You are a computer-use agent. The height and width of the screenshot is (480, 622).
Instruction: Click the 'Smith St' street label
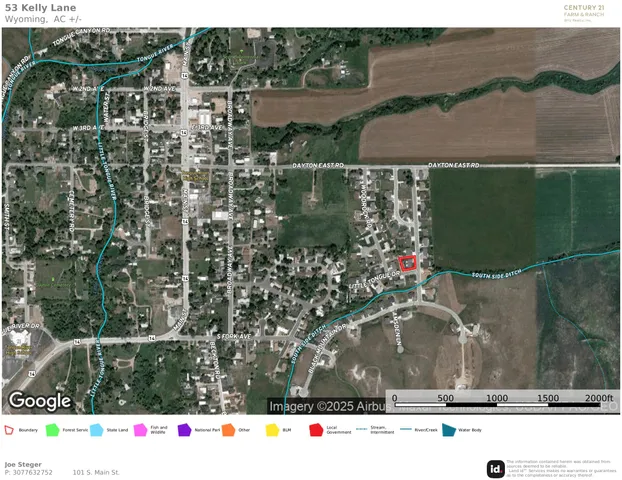point(7,217)
